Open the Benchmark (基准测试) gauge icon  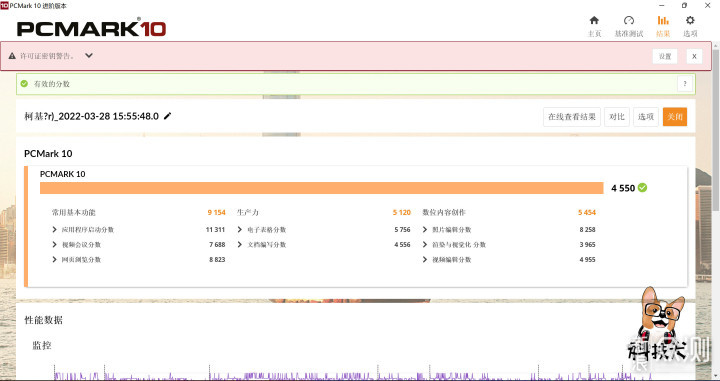click(x=629, y=20)
